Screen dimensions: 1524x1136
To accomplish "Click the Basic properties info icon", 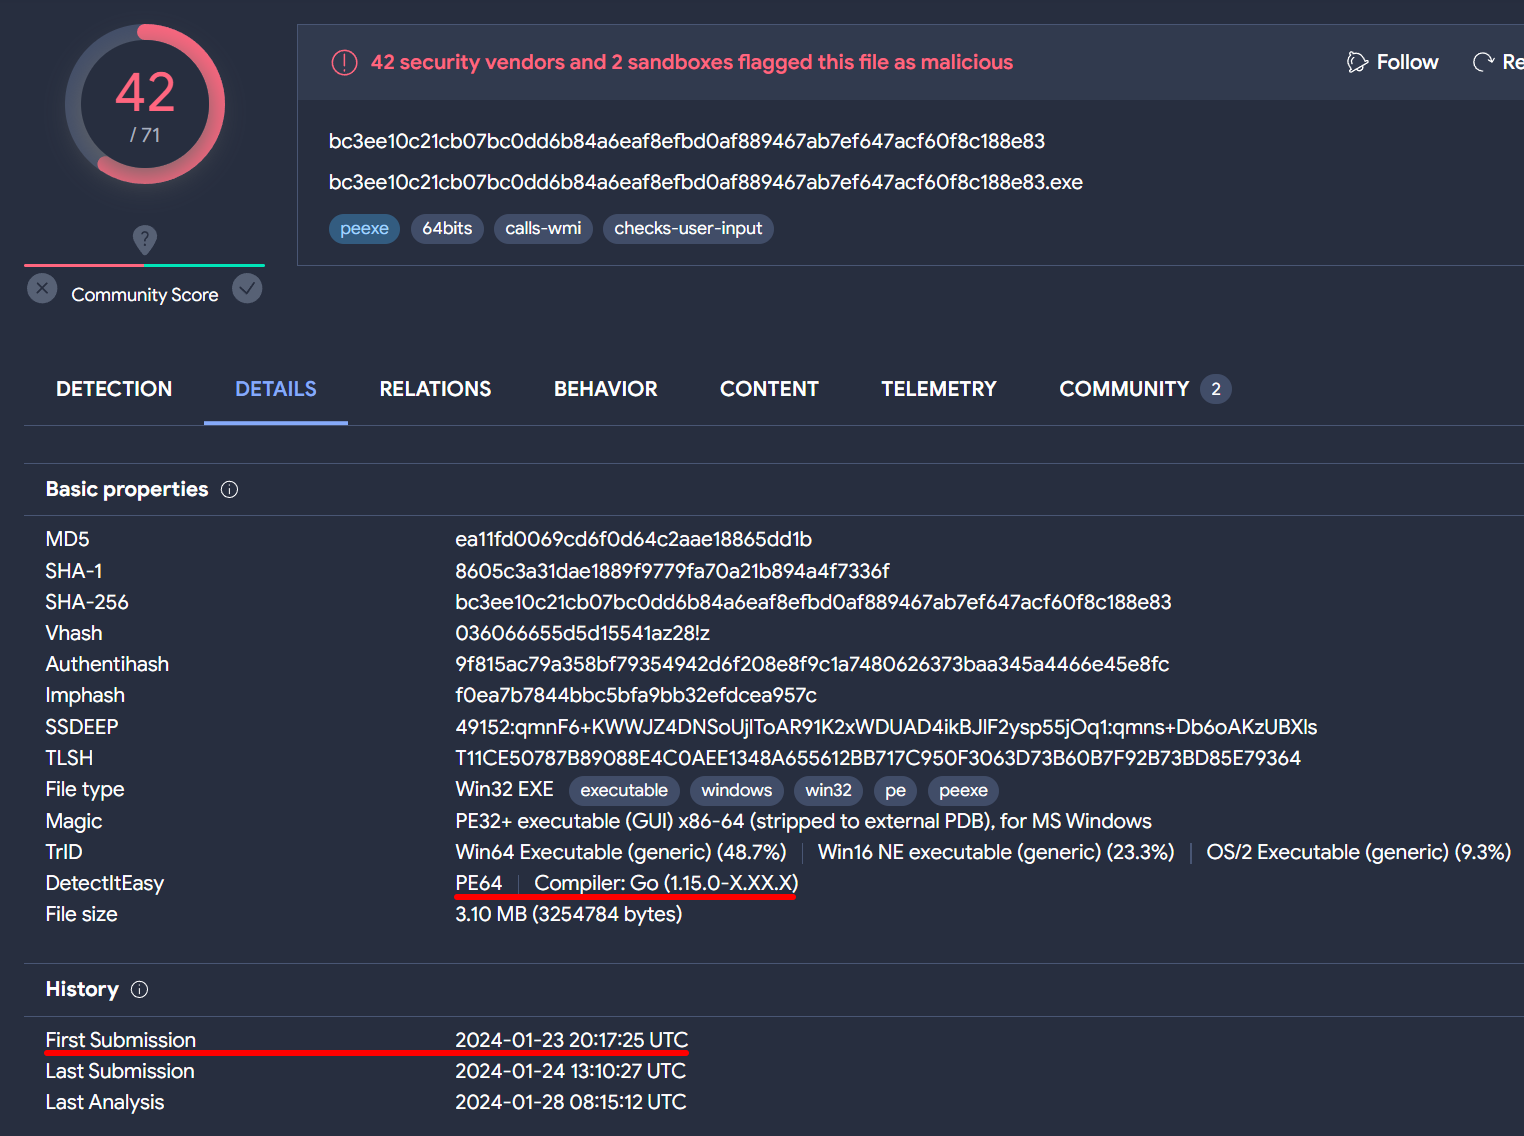I will pyautogui.click(x=229, y=489).
